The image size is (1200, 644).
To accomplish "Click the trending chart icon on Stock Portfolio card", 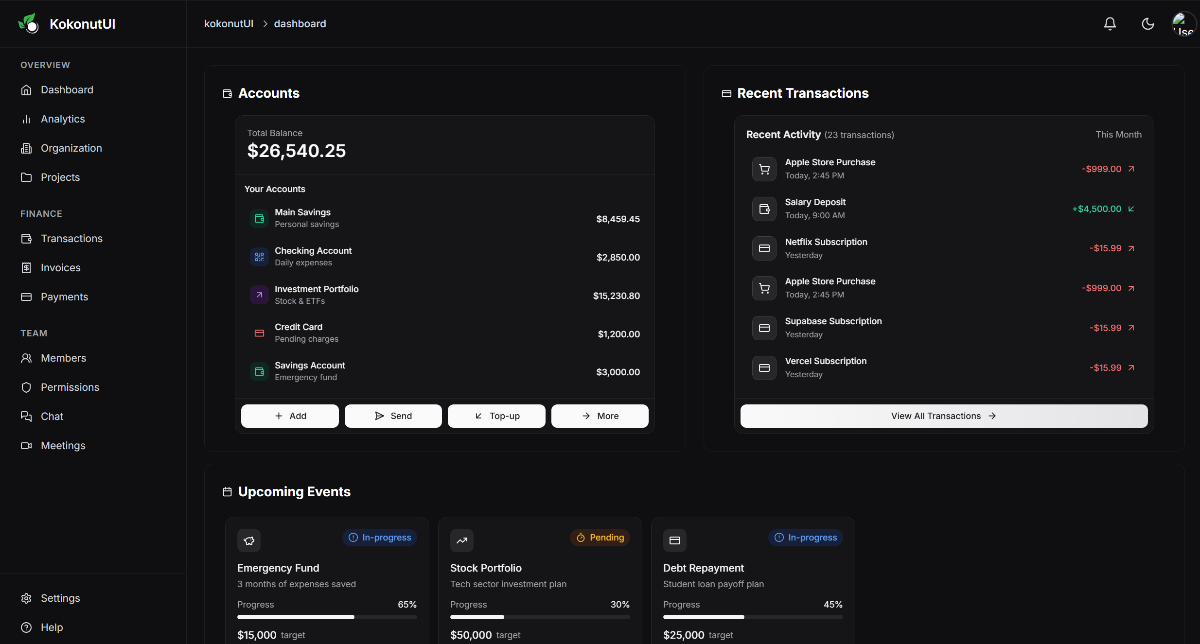I will 462,540.
